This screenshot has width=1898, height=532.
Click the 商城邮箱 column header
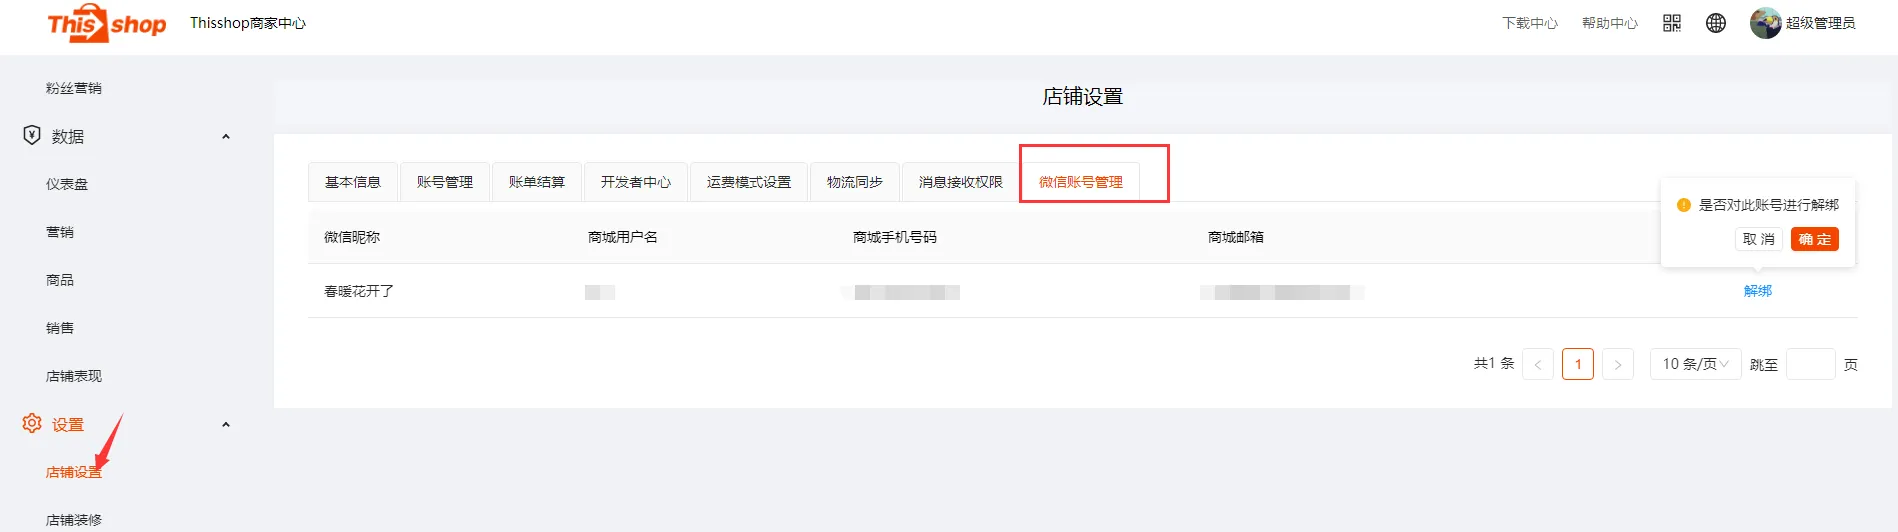1236,237
